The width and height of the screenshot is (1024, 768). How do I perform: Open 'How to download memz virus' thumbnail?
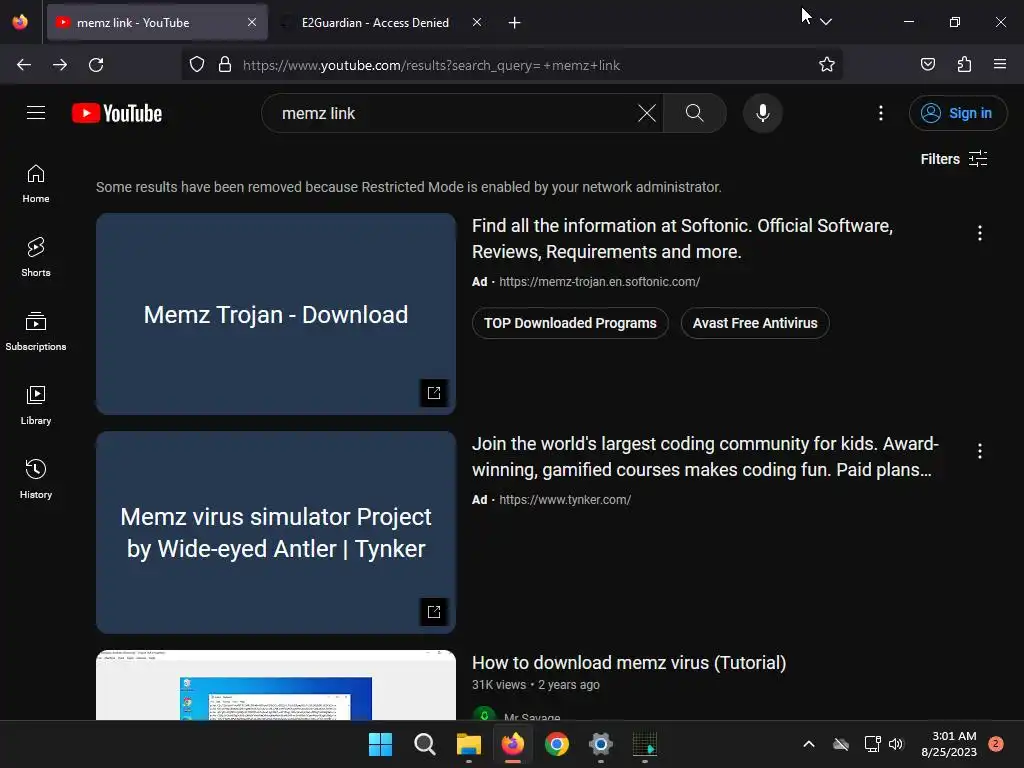point(276,685)
